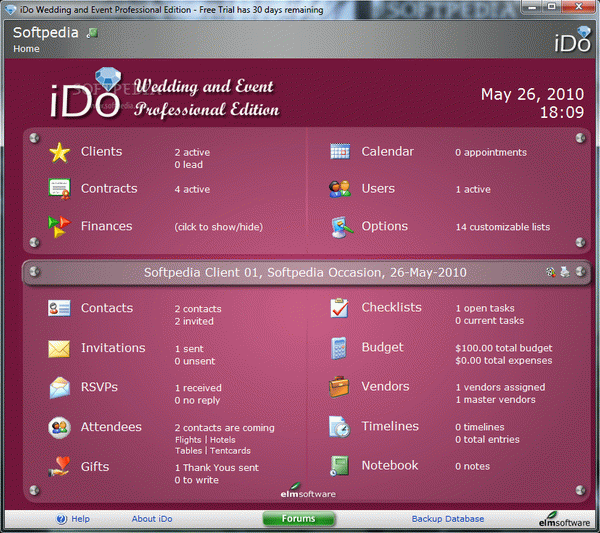Click '0 unsent' under Invitations
The height and width of the screenshot is (533, 600).
[x=195, y=361]
